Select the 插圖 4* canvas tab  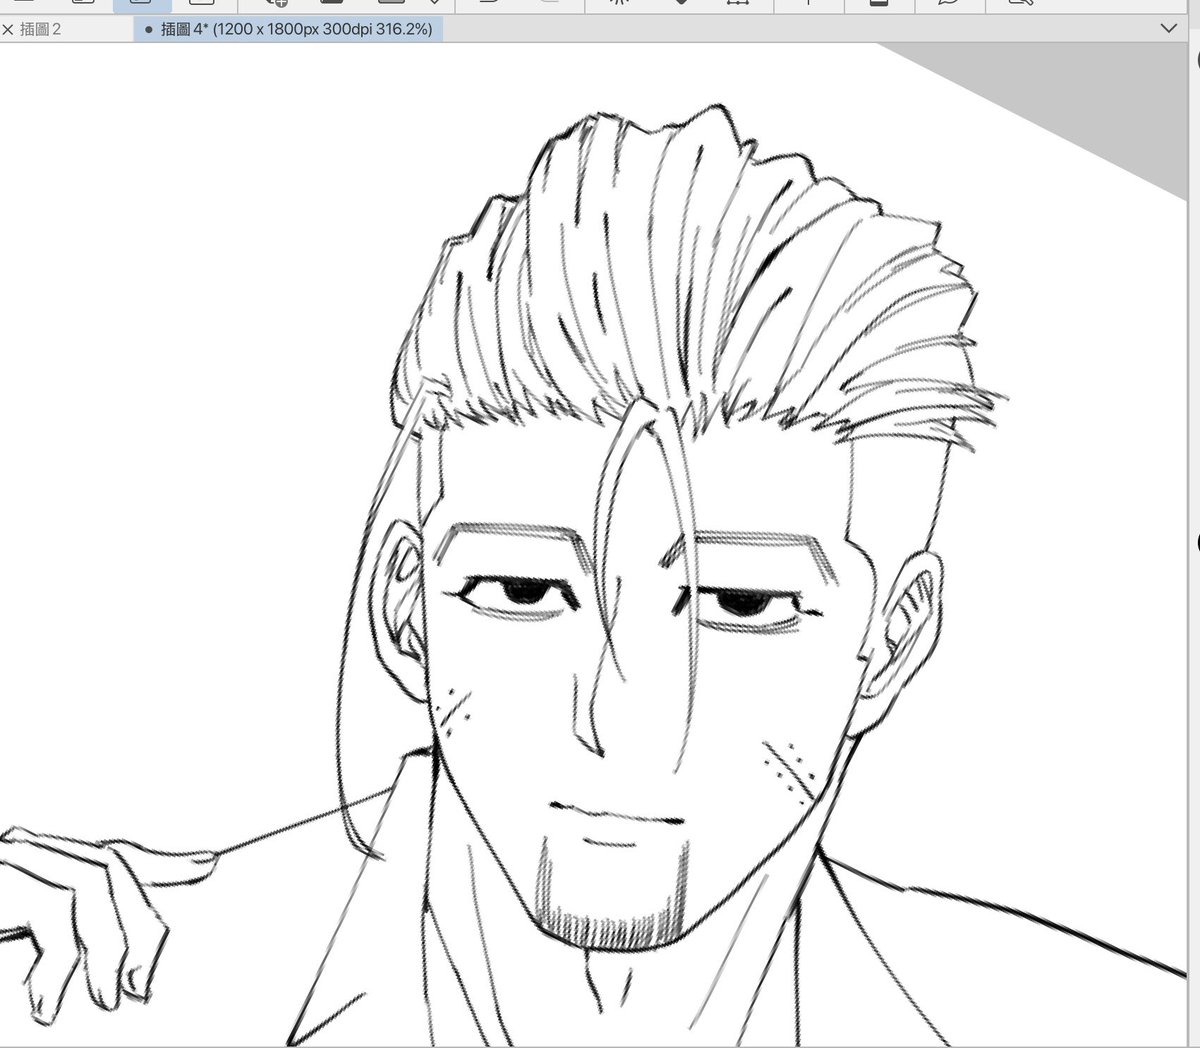tap(289, 30)
